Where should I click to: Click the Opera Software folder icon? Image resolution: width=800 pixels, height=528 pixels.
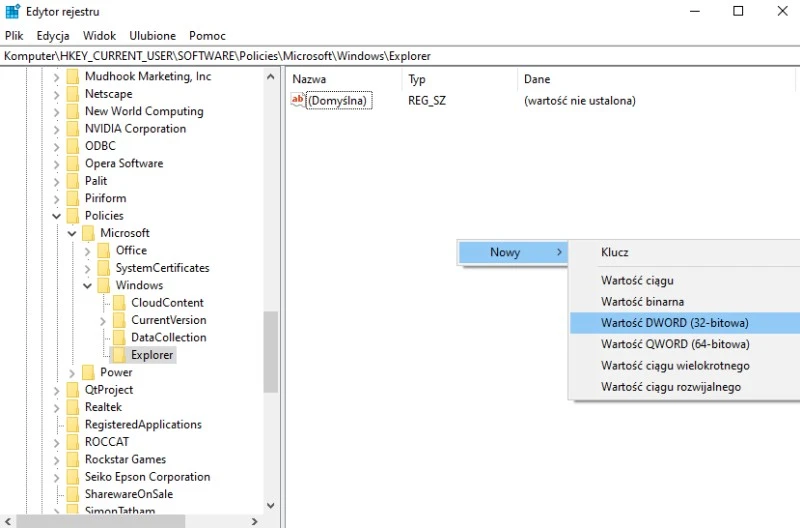(x=72, y=164)
